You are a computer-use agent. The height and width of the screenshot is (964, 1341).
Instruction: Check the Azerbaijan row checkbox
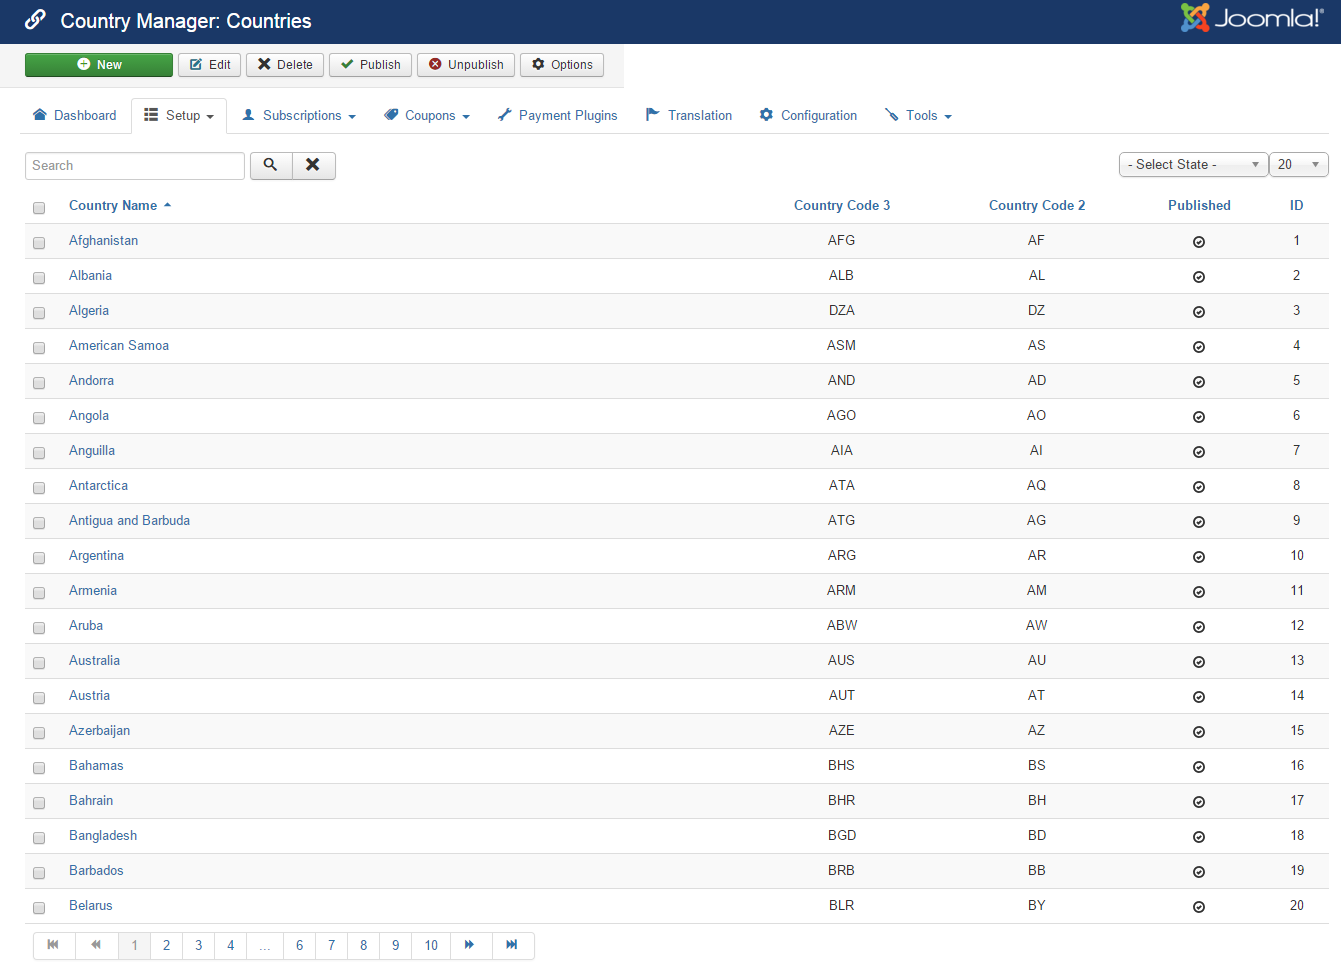(x=39, y=733)
